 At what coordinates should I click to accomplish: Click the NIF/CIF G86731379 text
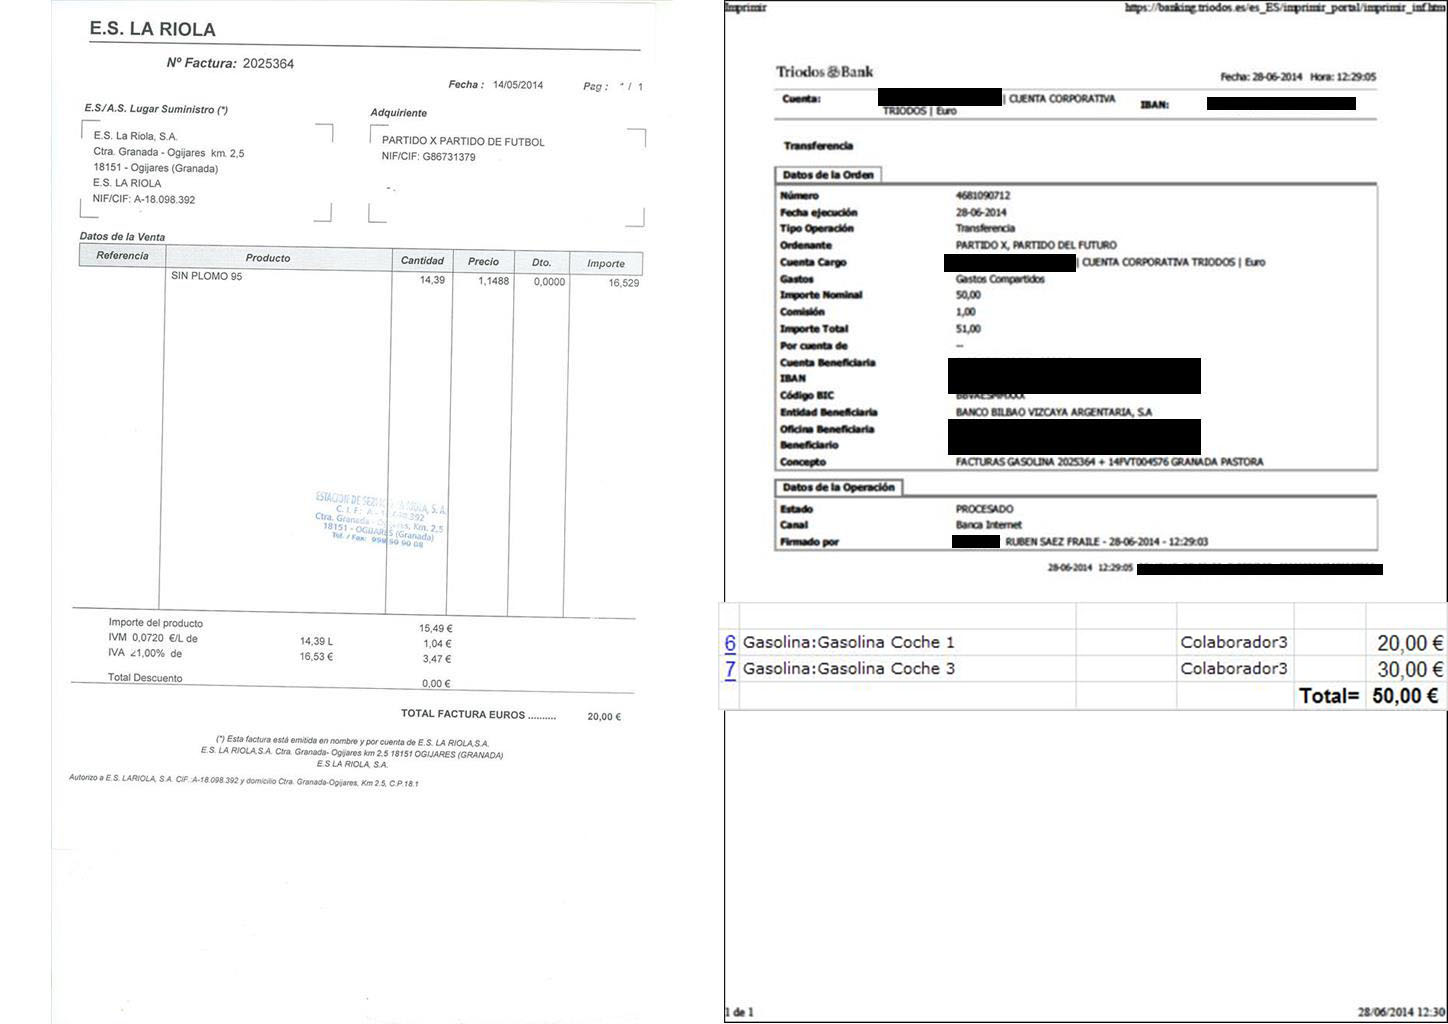click(428, 157)
